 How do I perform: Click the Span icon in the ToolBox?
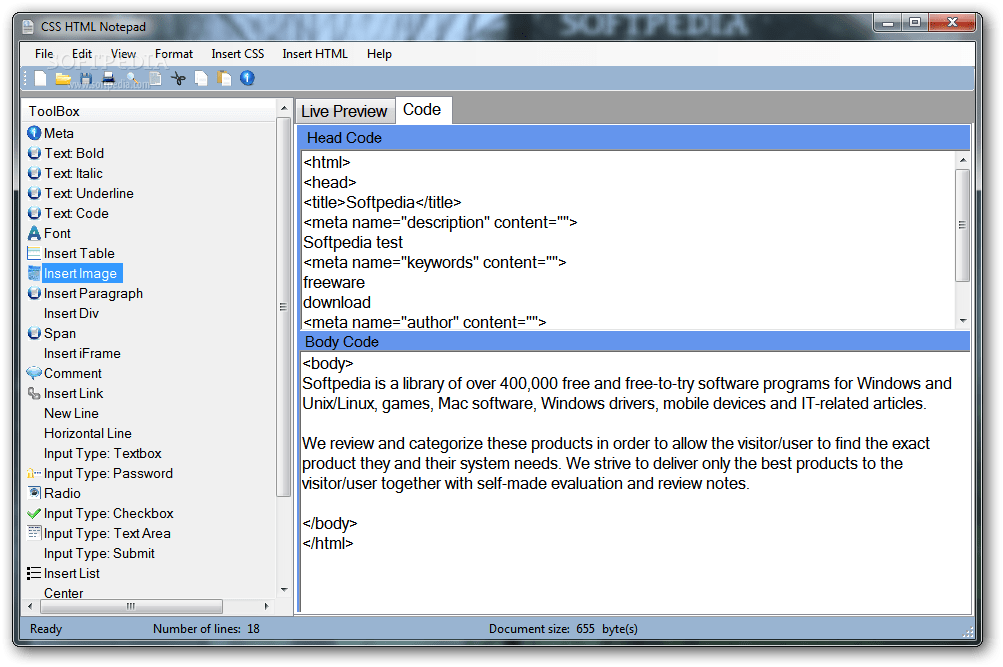[34, 333]
